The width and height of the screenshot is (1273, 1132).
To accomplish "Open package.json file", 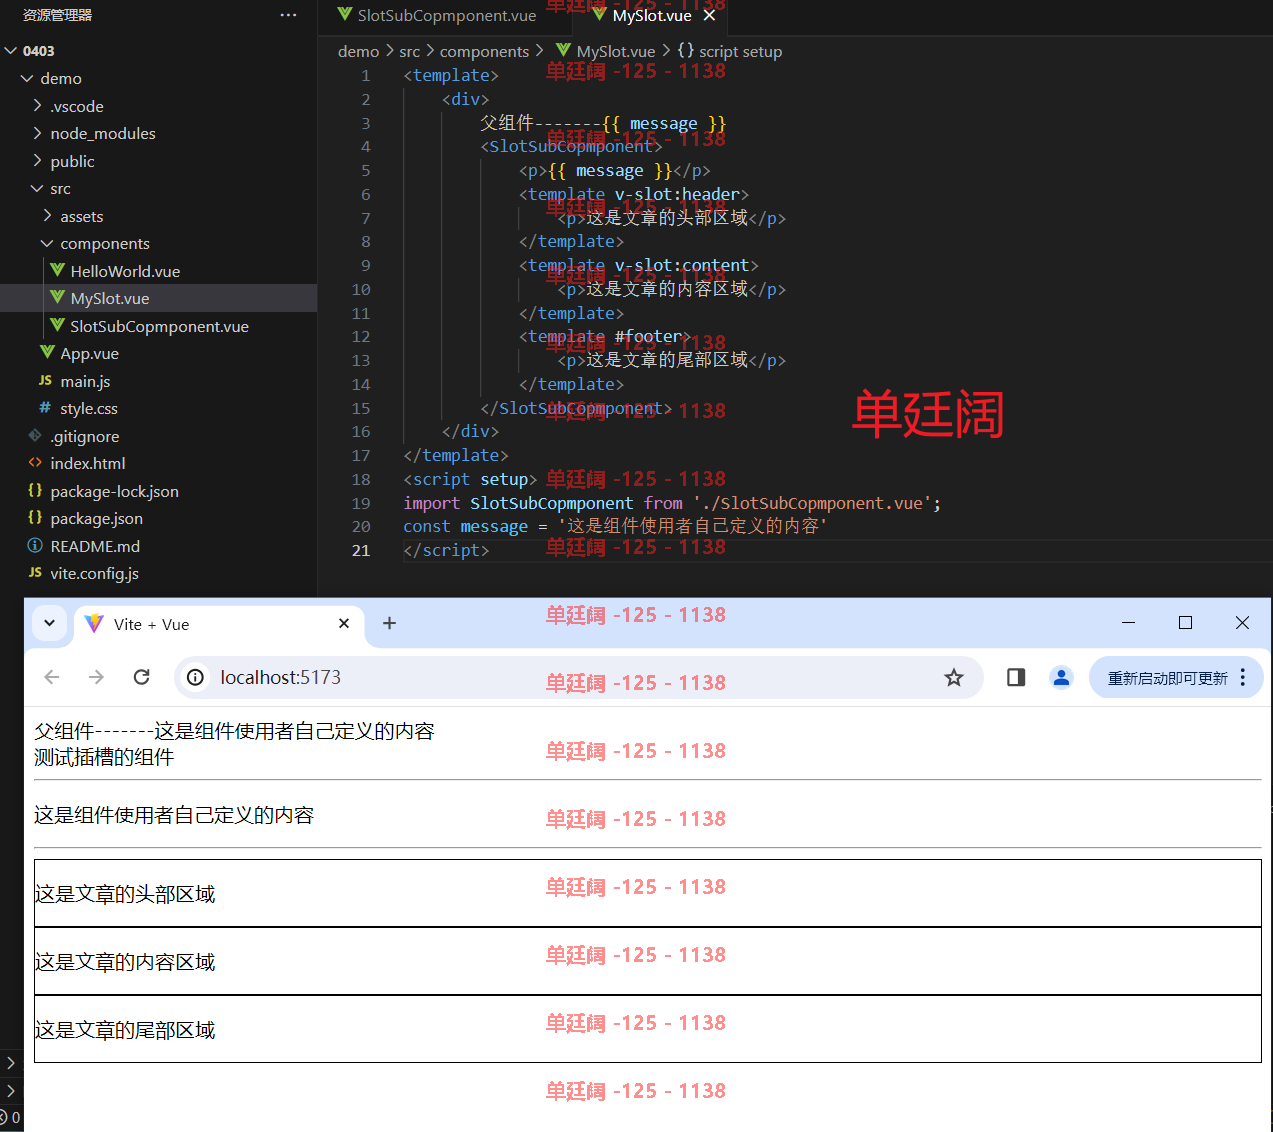I will click(96, 518).
